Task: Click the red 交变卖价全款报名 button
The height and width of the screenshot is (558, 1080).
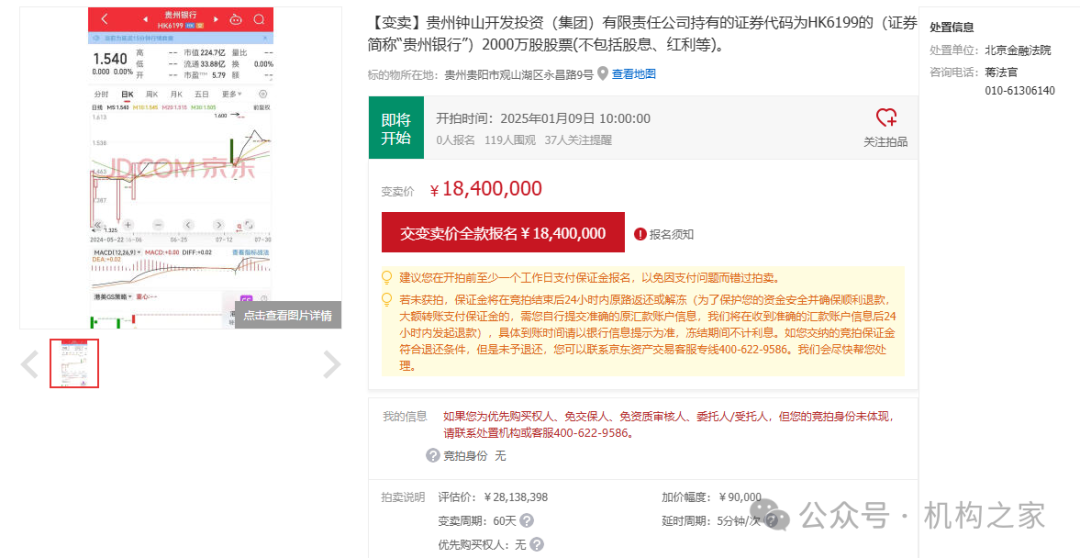Action: (503, 233)
